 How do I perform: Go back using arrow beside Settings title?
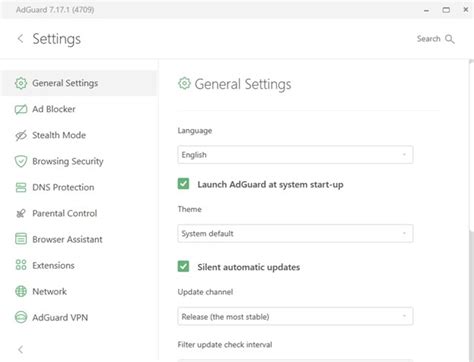click(20, 39)
